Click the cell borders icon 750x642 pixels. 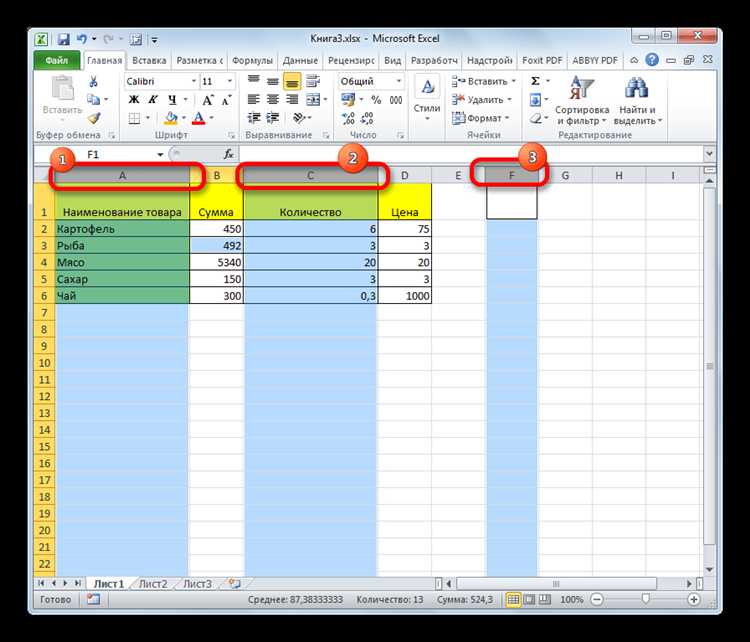pos(134,118)
